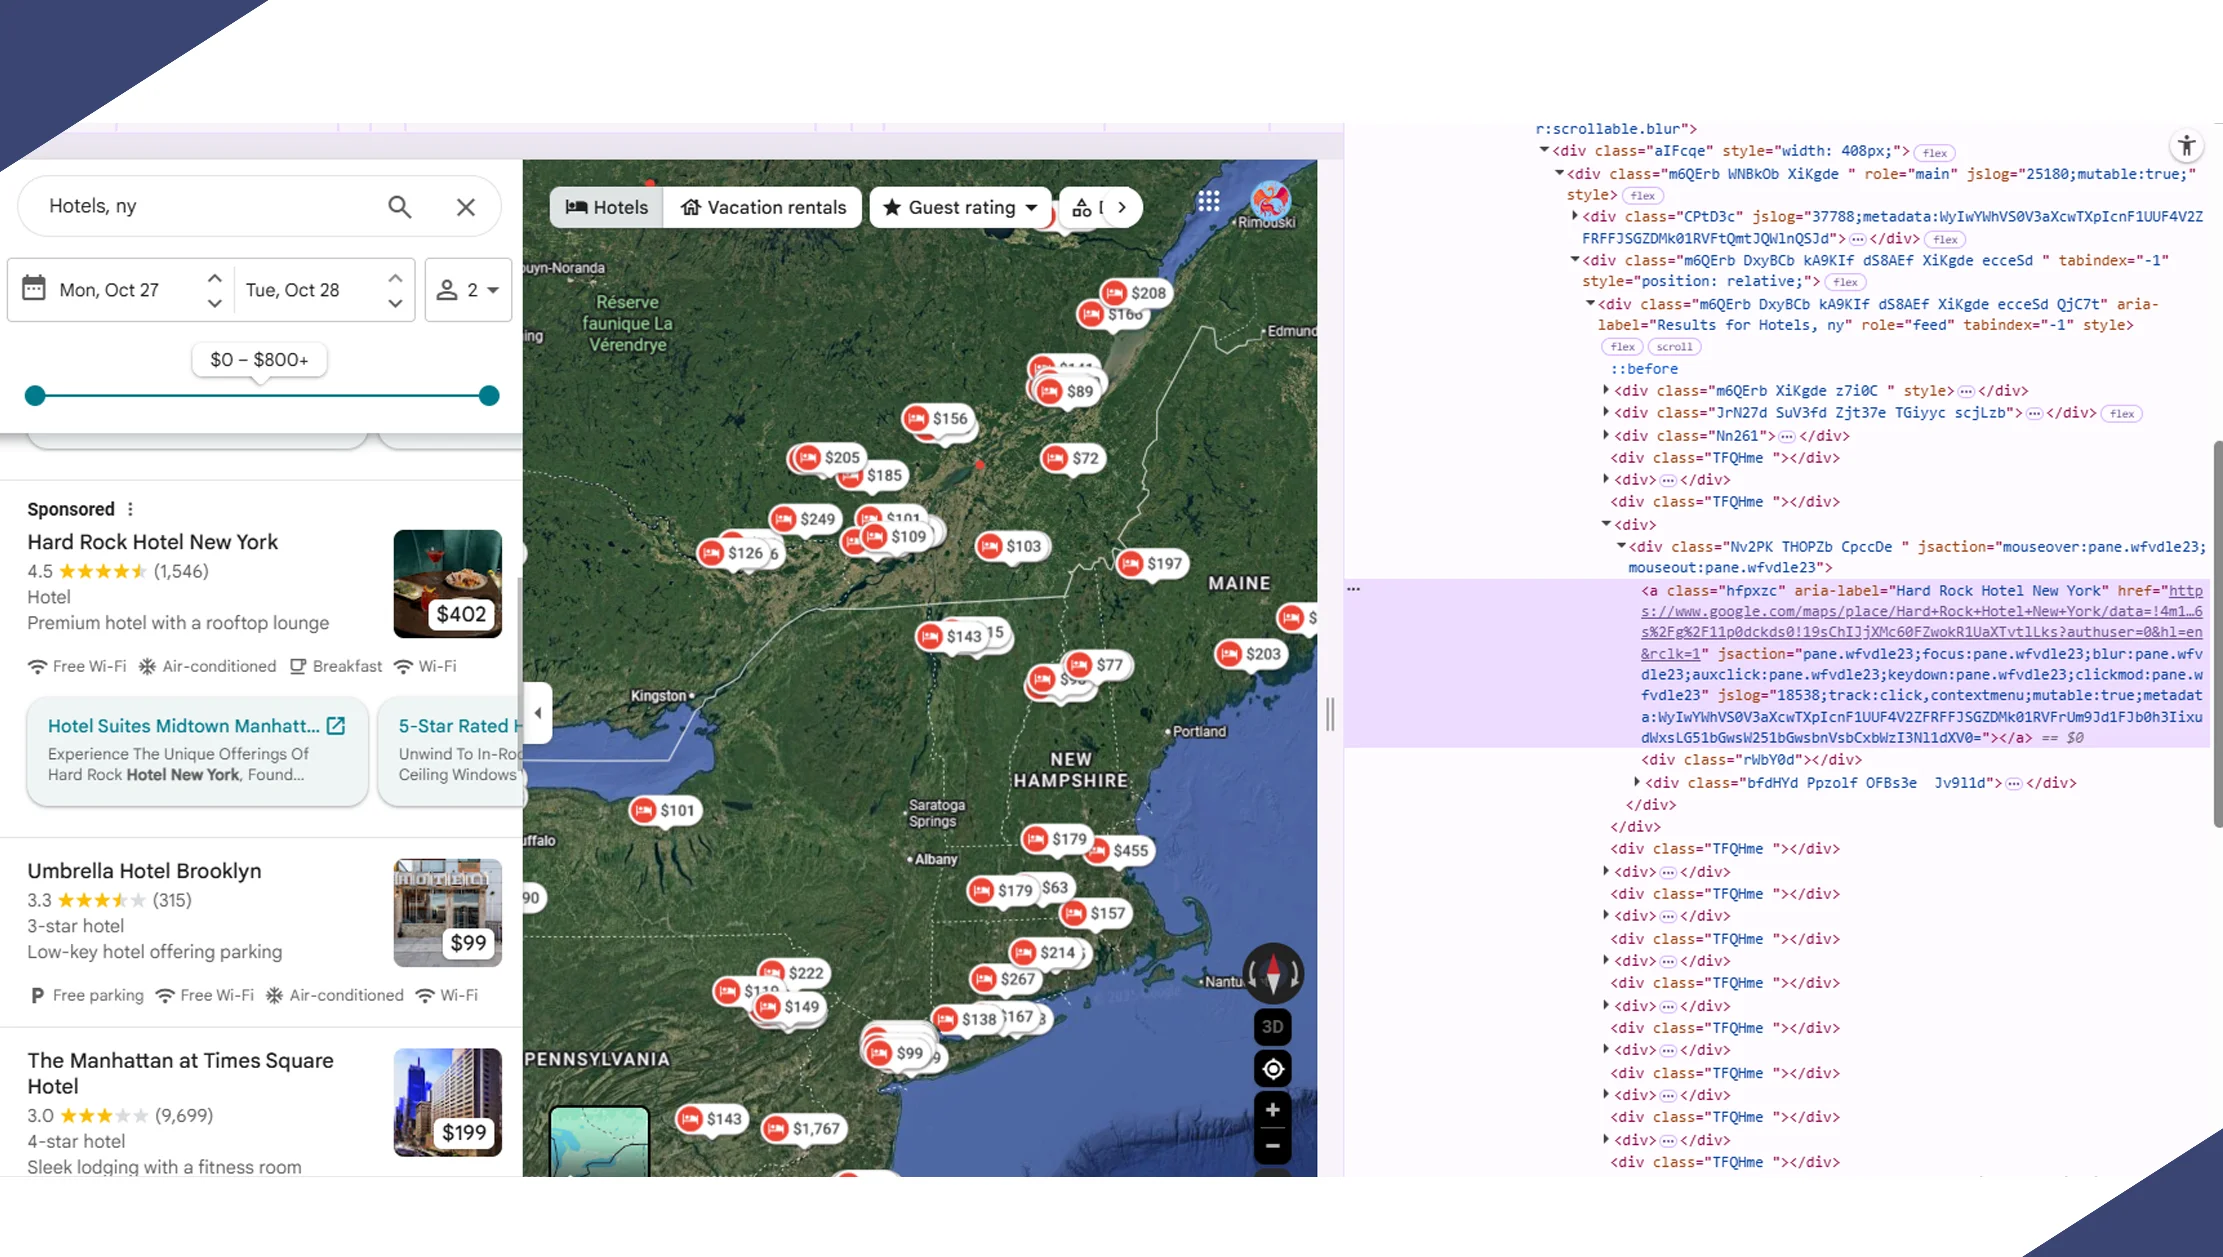Image resolution: width=2223 pixels, height=1257 pixels.
Task: Zoom out on the map
Action: (x=1272, y=1147)
